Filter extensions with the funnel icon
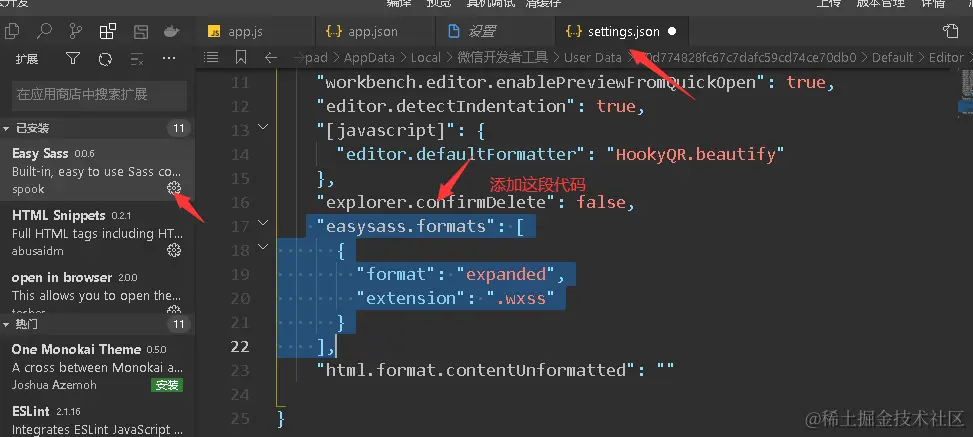The height and width of the screenshot is (437, 973). tap(73, 59)
